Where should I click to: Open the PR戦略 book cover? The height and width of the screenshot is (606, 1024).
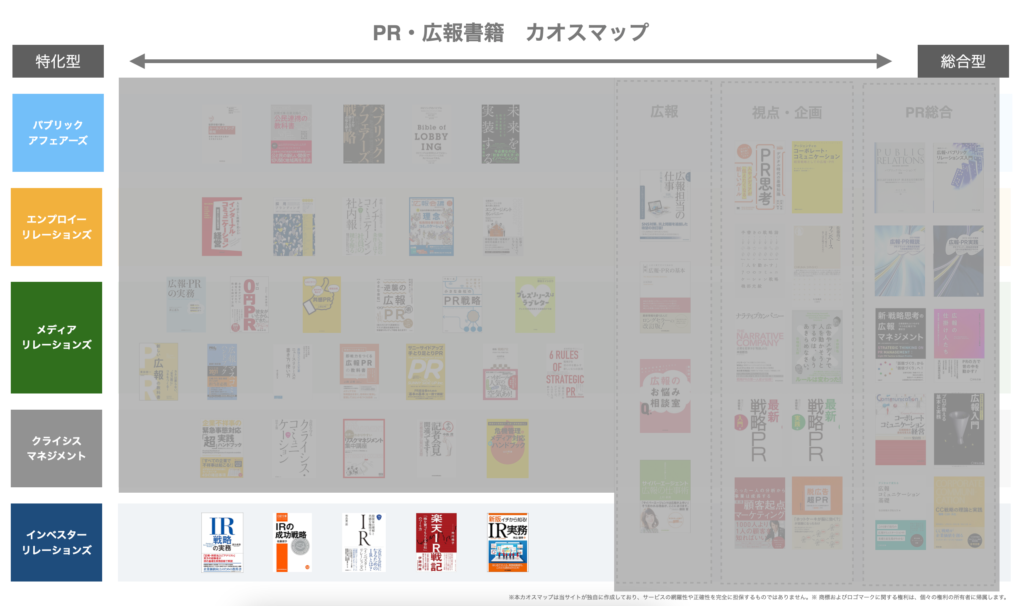point(462,304)
